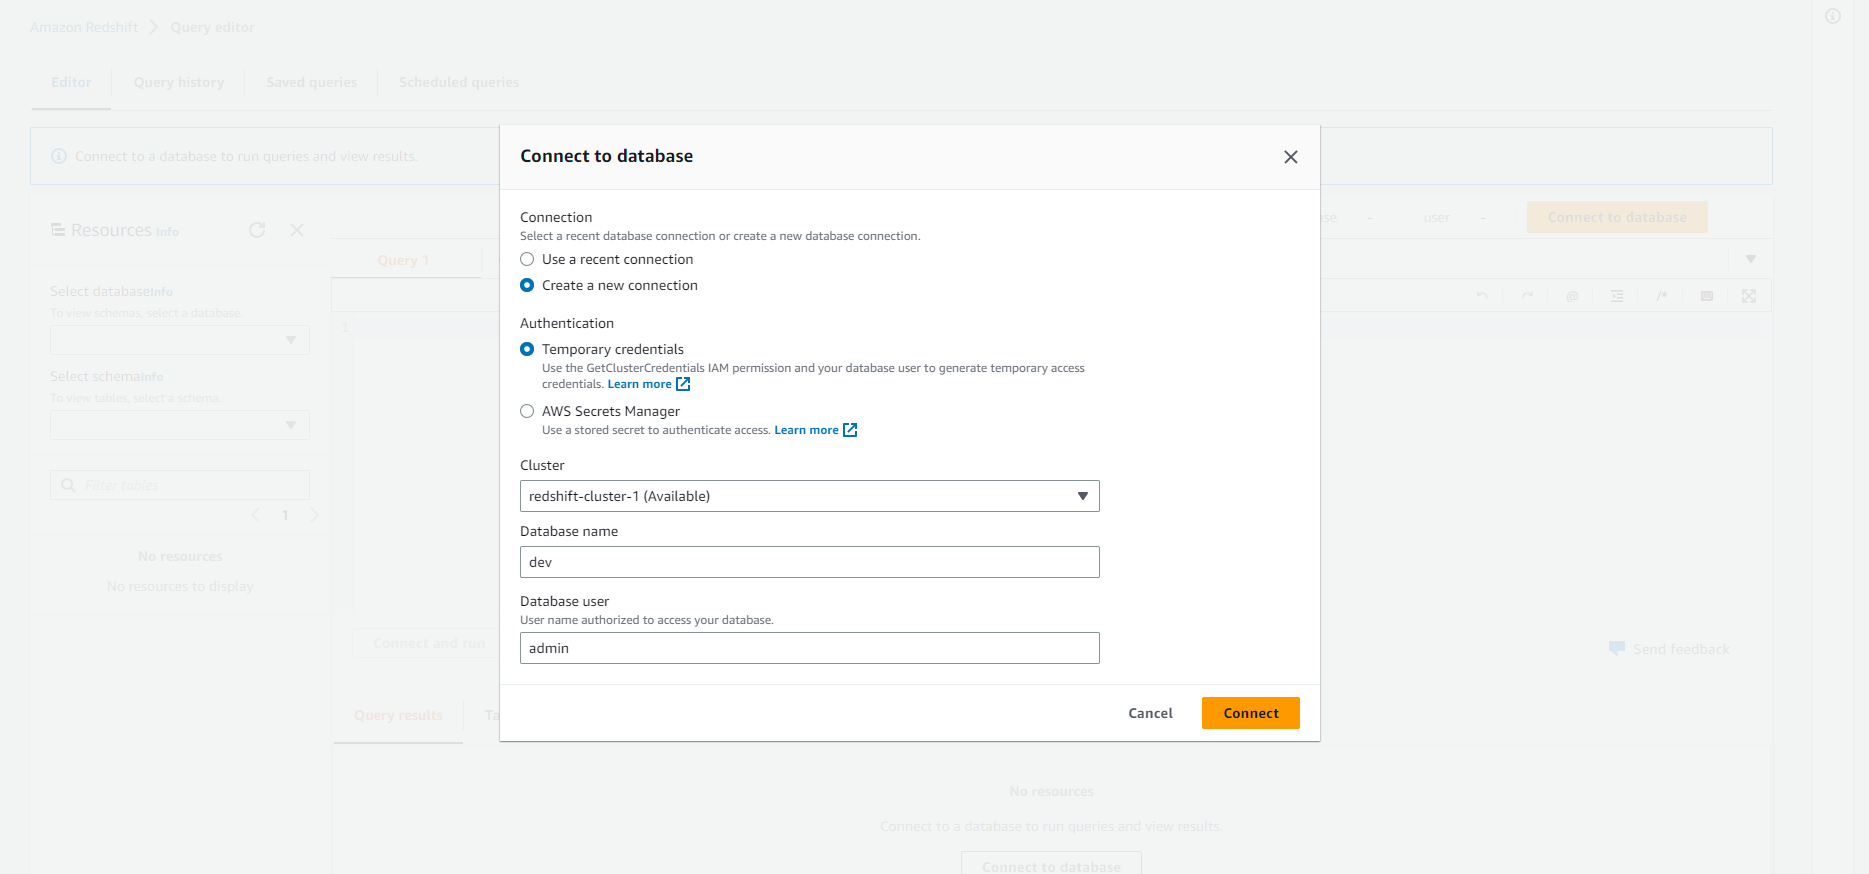Image resolution: width=1869 pixels, height=874 pixels.
Task: Click the Connect and run button
Action: point(429,643)
